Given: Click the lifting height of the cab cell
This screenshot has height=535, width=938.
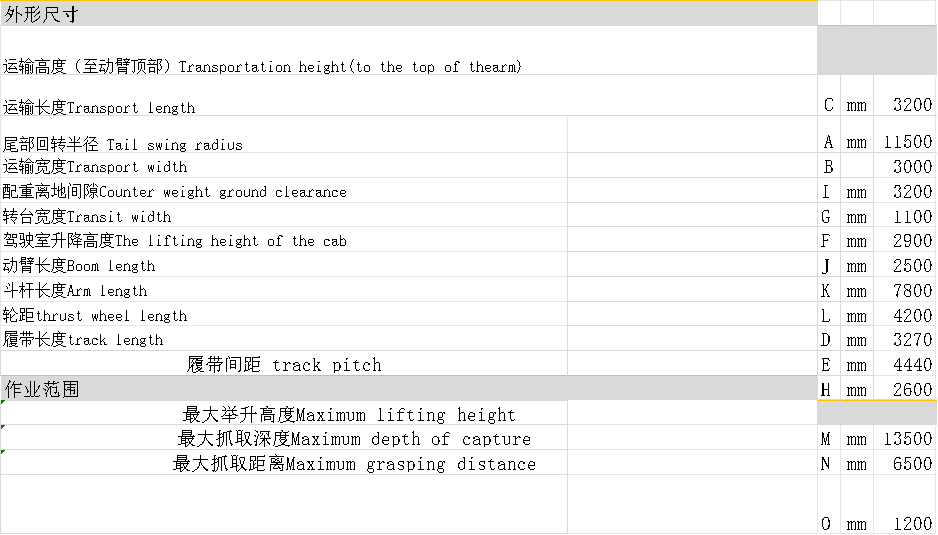Looking at the screenshot, I should 174,241.
